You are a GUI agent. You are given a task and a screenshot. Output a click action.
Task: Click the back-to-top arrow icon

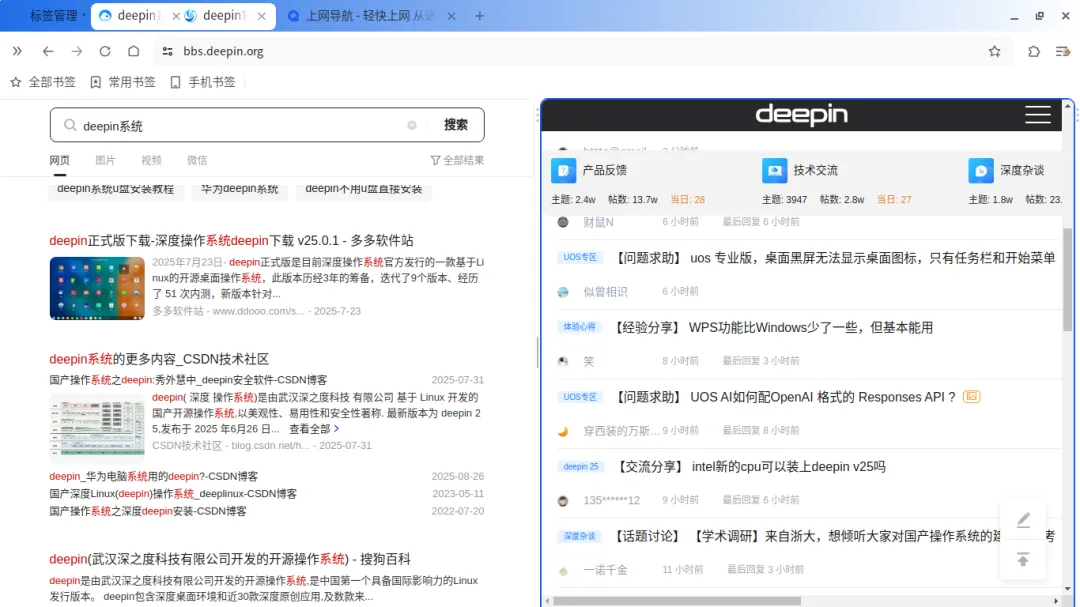[x=1023, y=559]
